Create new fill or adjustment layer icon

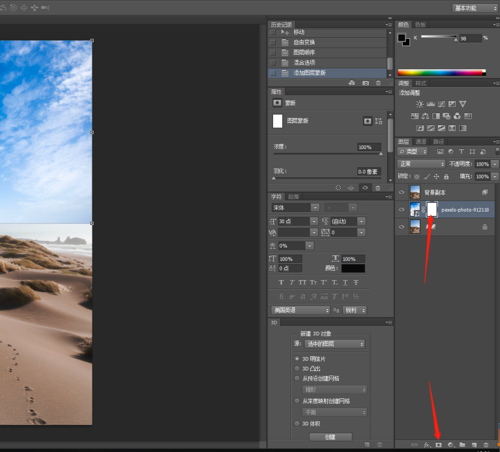[x=451, y=445]
